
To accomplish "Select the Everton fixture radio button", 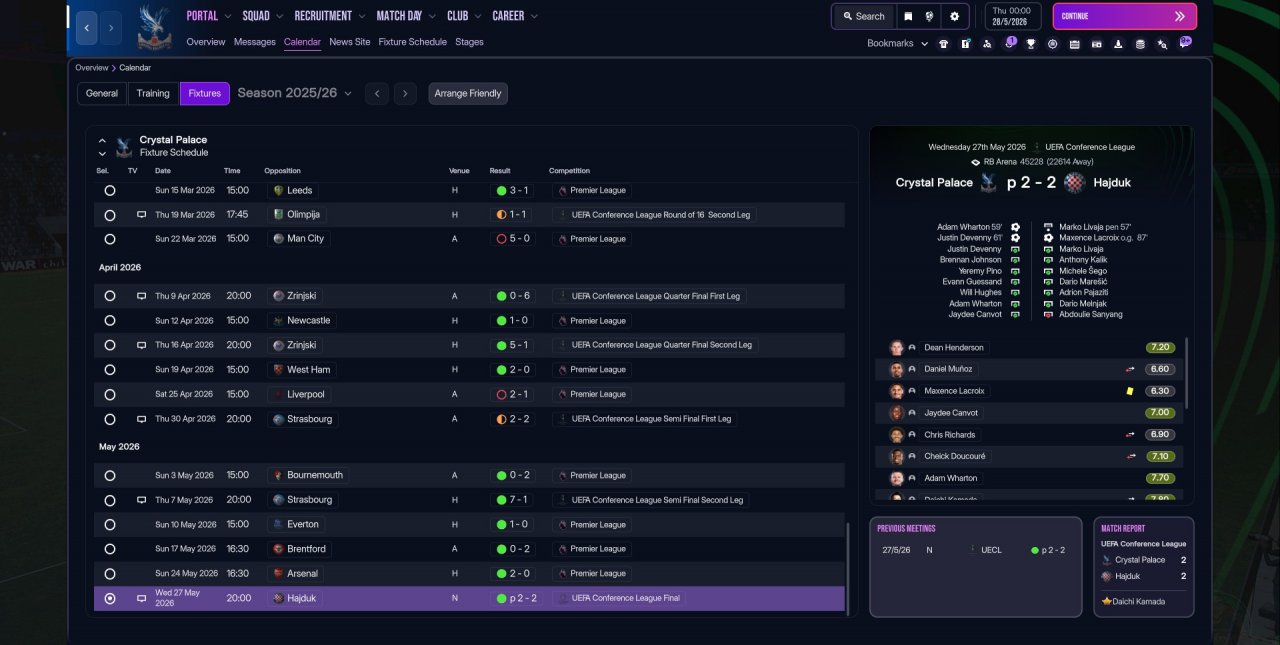I will (110, 524).
